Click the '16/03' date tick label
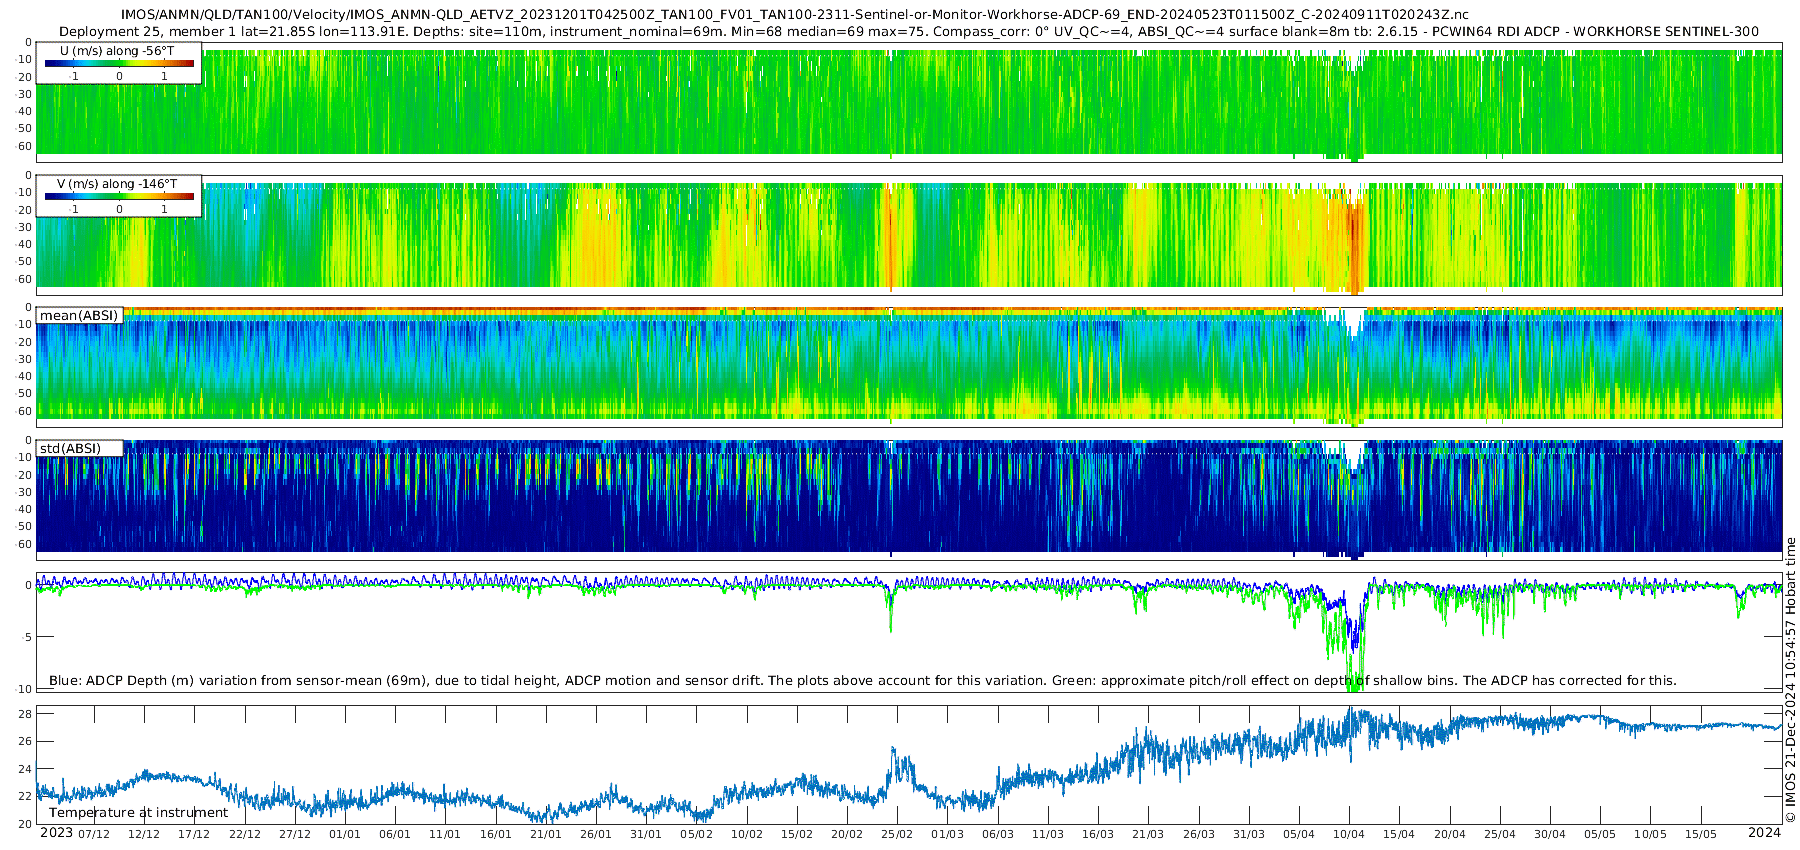 coord(1098,835)
